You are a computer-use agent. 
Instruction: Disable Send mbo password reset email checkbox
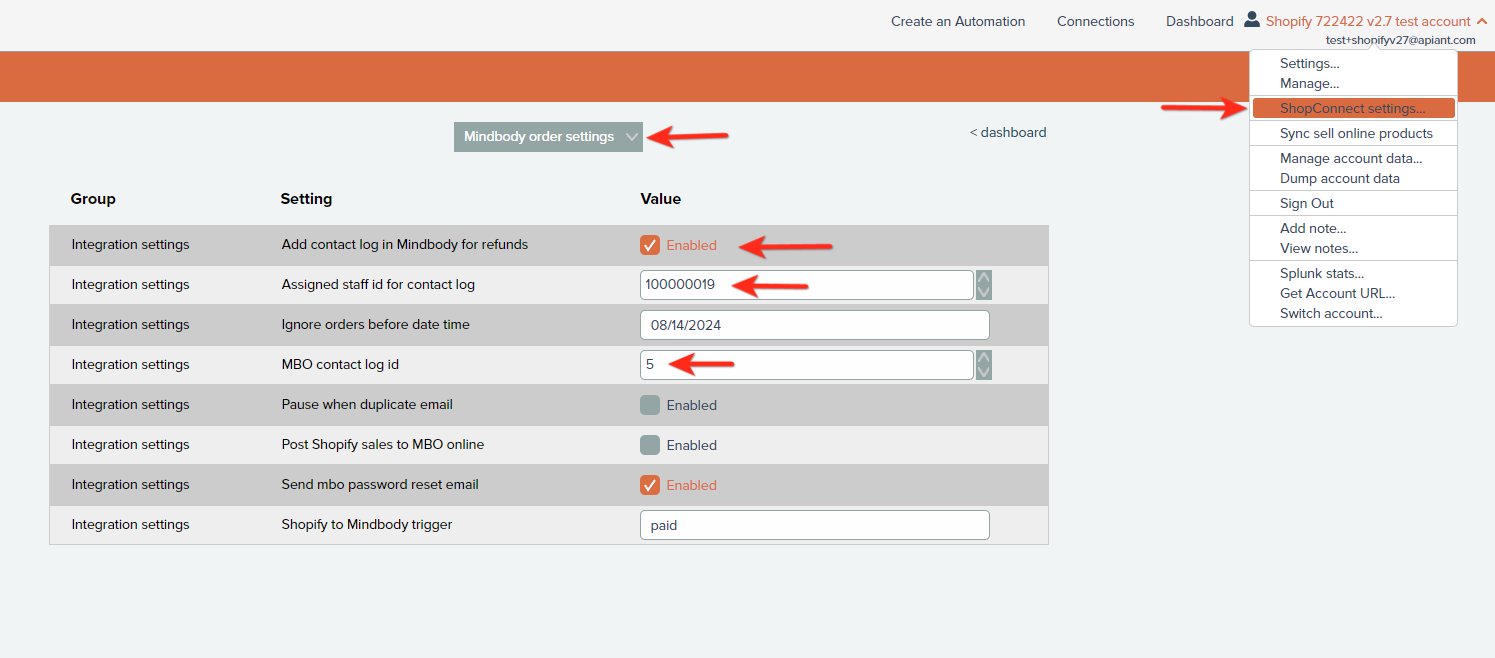(650, 485)
